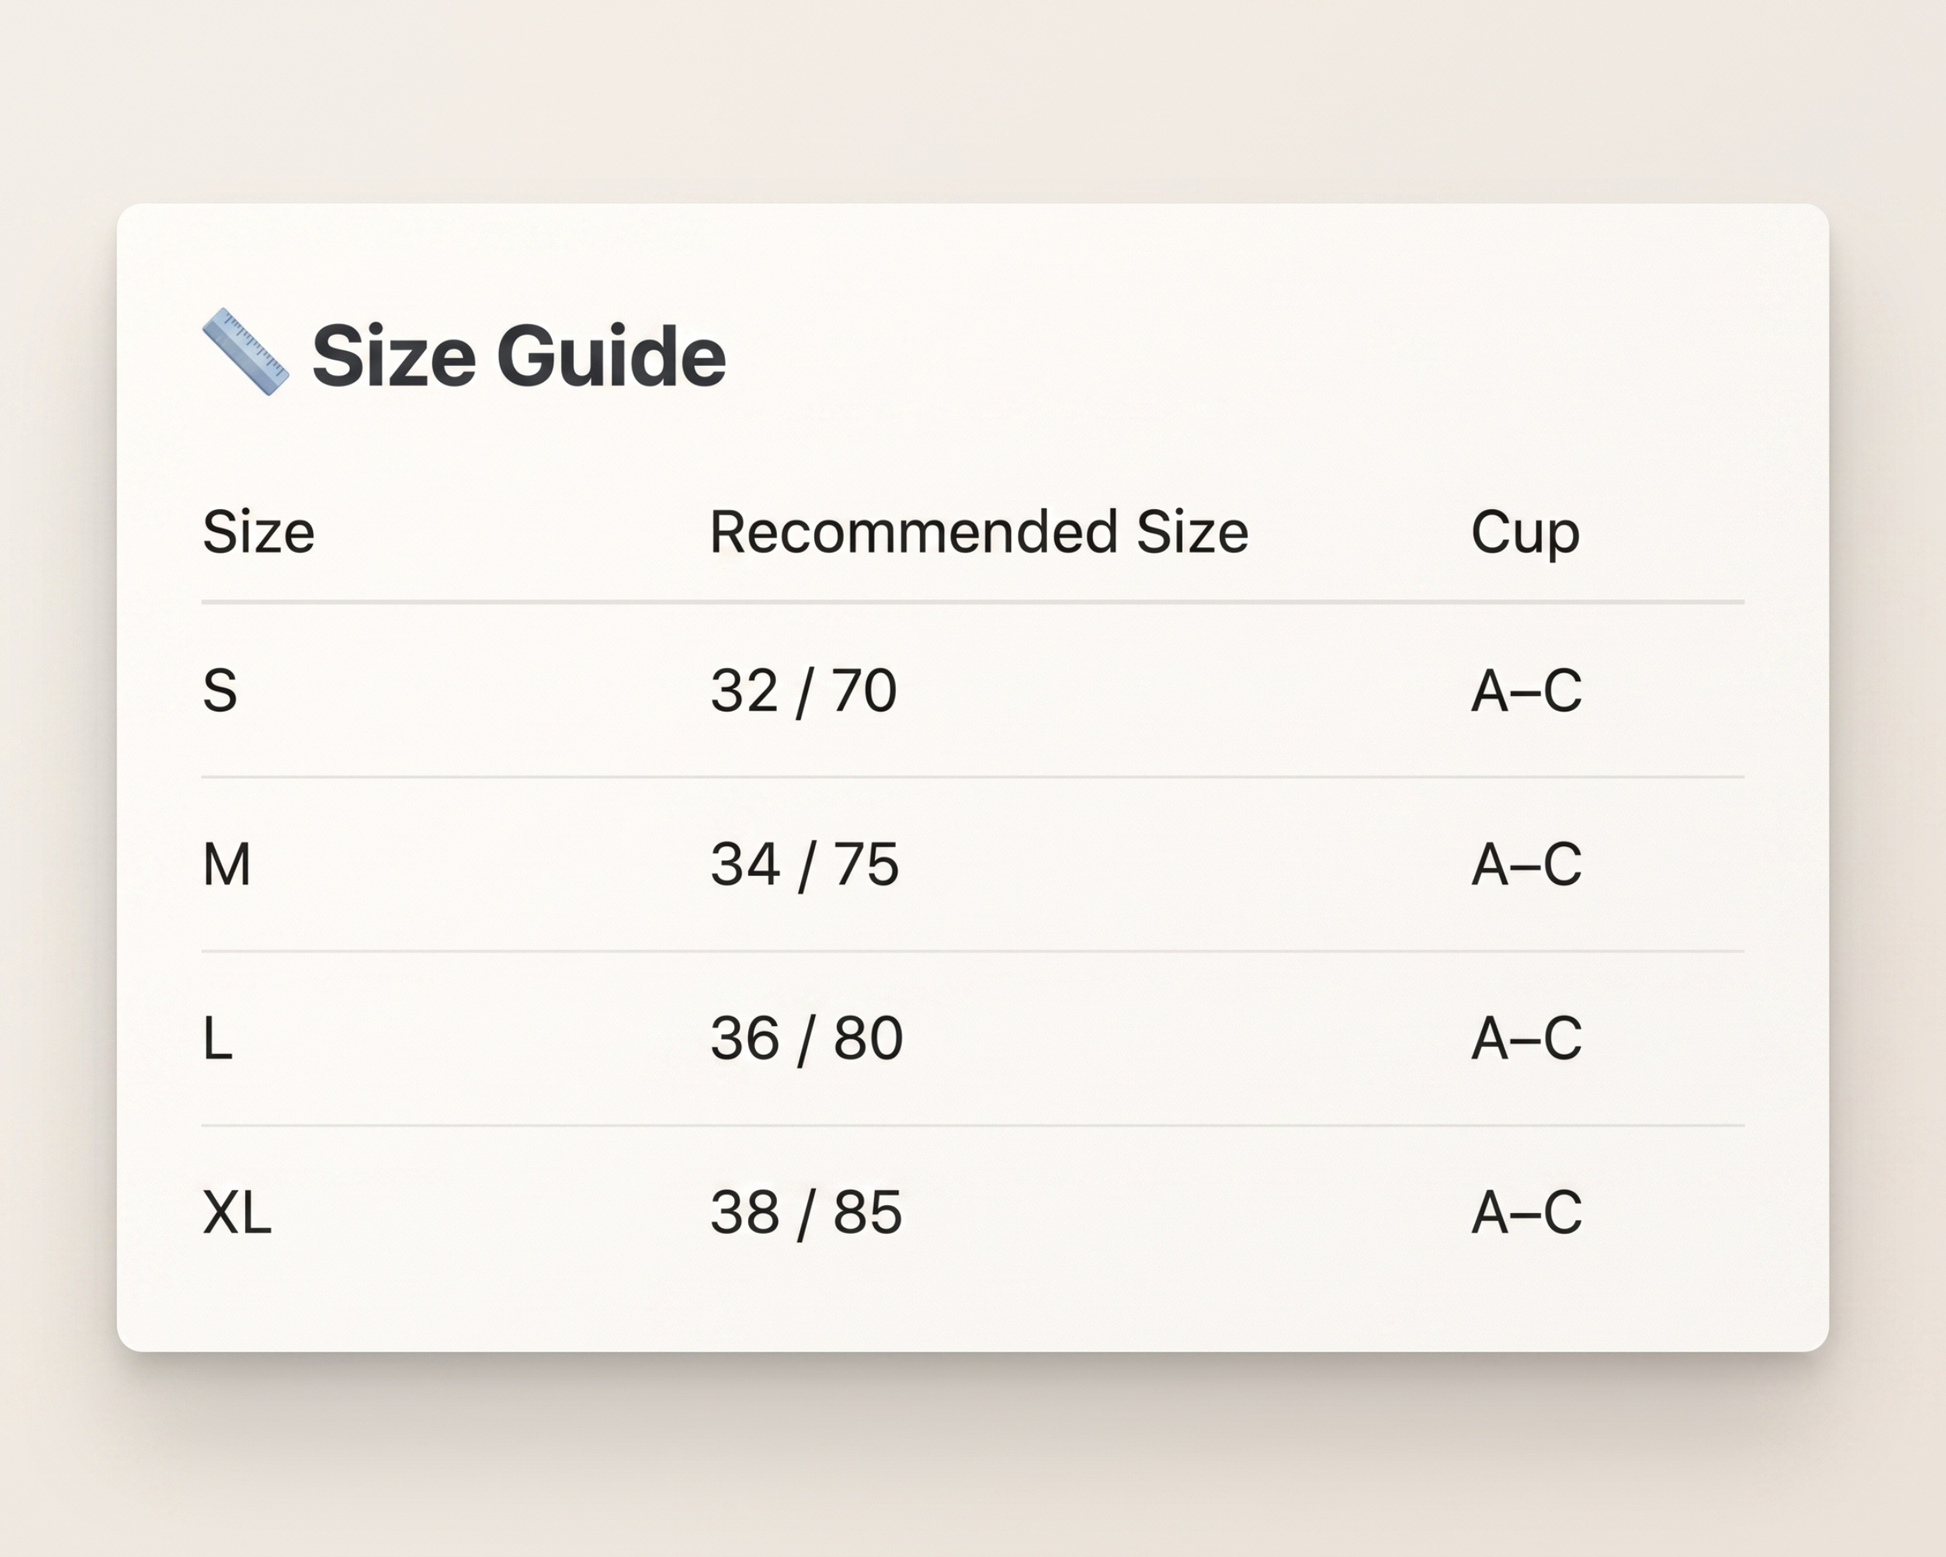Click the 36 / 80 recommended size
This screenshot has height=1557, width=1946.
pyautogui.click(x=807, y=1040)
